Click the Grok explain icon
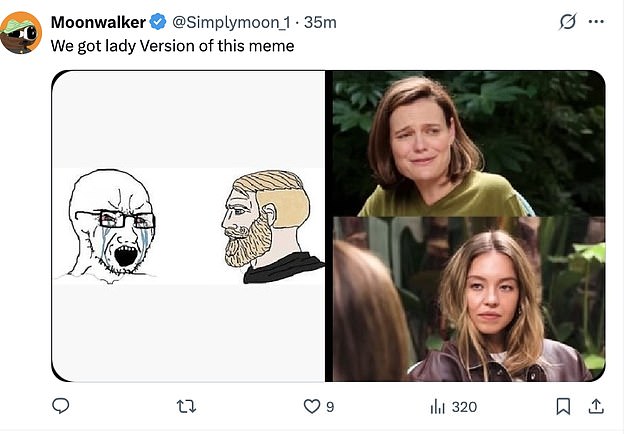 tap(567, 22)
